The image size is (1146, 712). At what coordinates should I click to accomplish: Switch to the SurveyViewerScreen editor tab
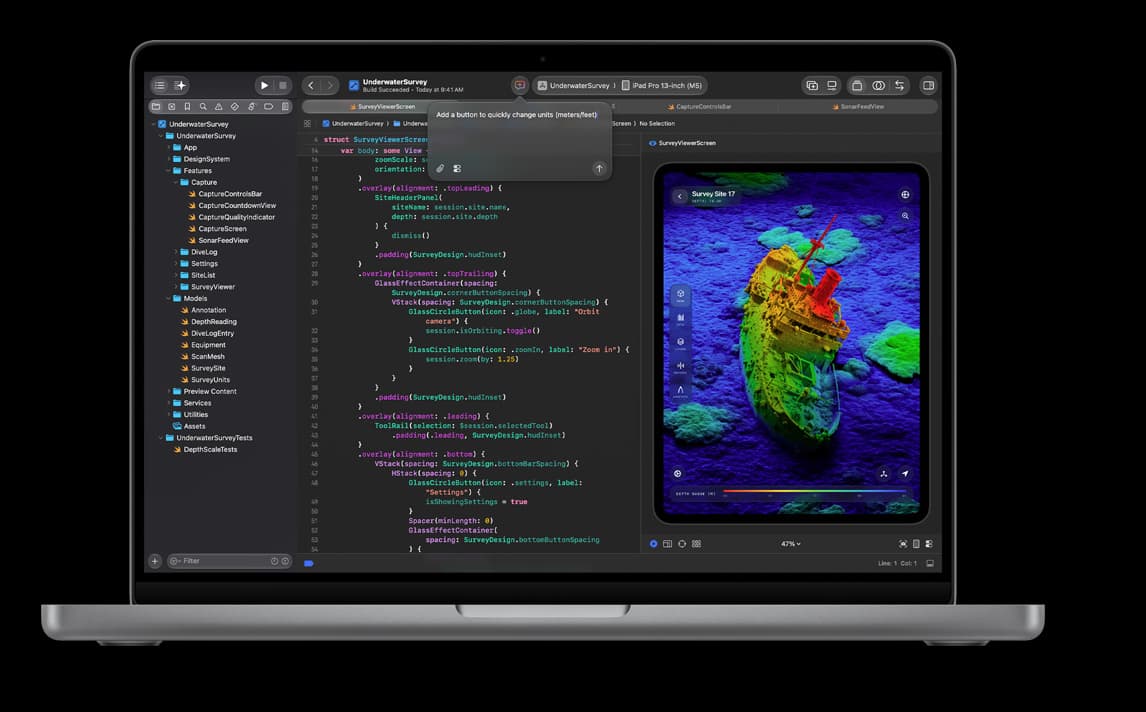coord(382,107)
